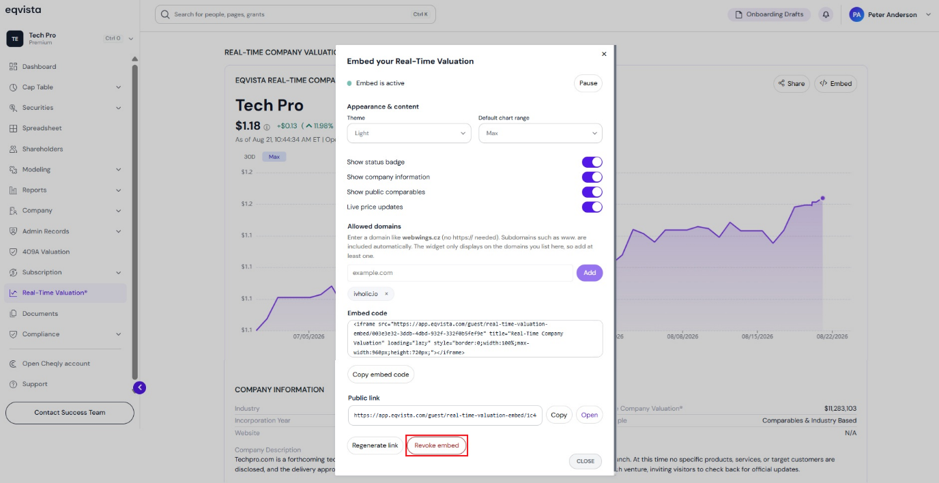Click info icon next to $1.18 price
This screenshot has width=939, height=483.
[x=266, y=127]
